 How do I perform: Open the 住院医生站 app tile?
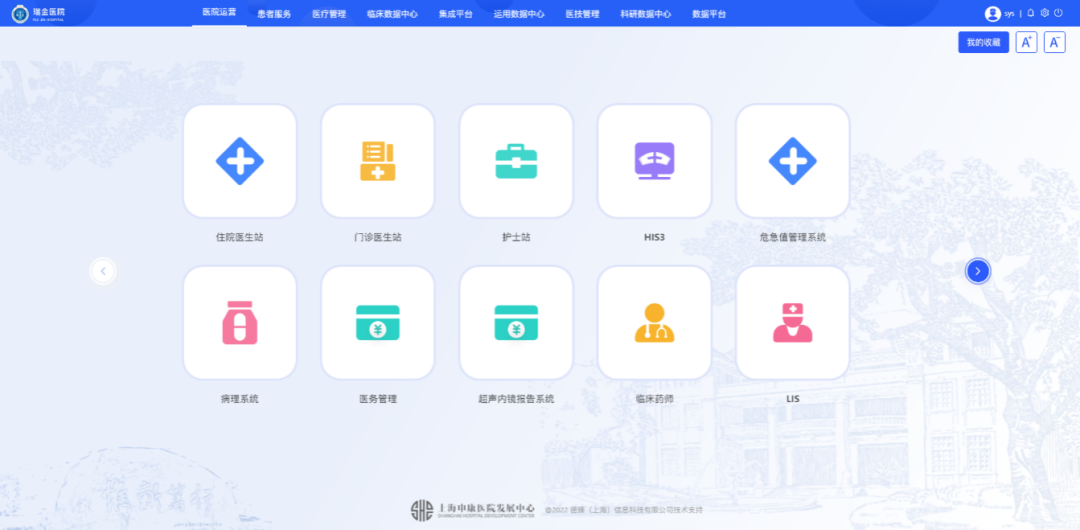tap(240, 161)
